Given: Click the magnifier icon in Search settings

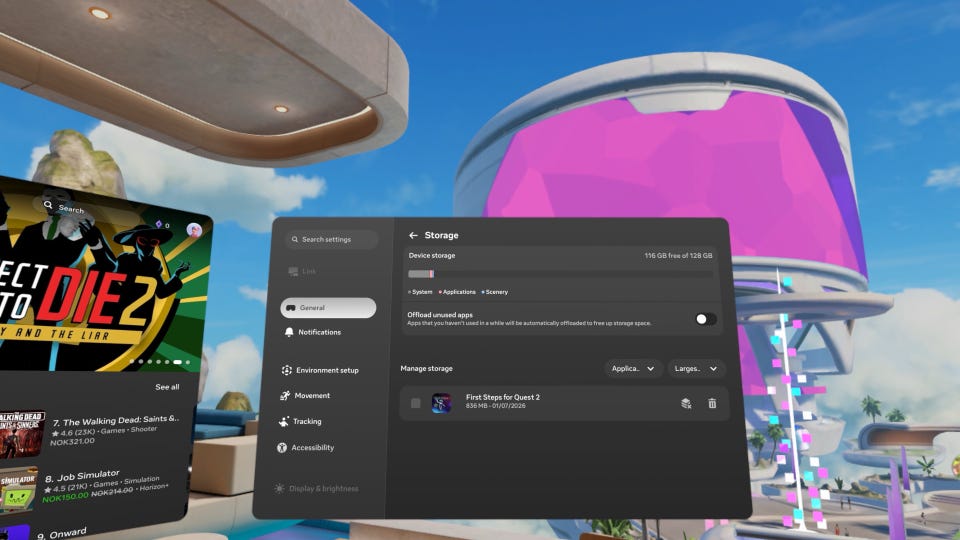Looking at the screenshot, I should point(294,239).
